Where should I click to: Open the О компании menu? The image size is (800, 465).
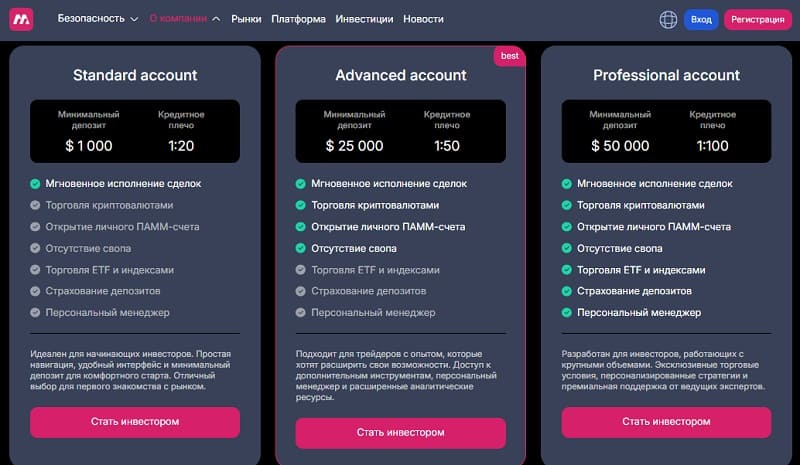tap(178, 19)
